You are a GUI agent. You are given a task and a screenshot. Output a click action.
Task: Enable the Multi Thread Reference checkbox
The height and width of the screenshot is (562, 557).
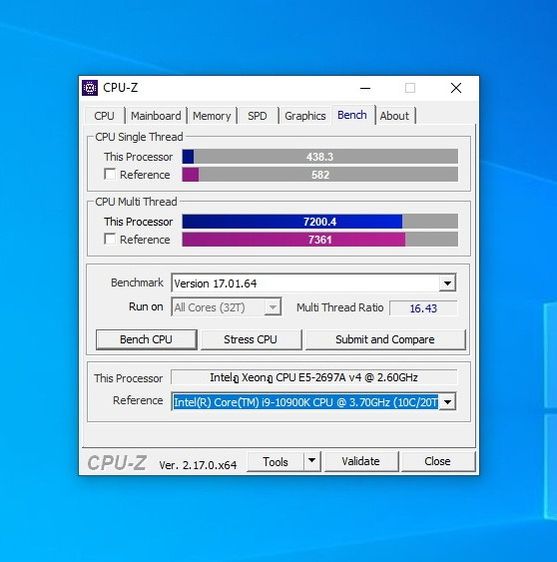[x=110, y=239]
